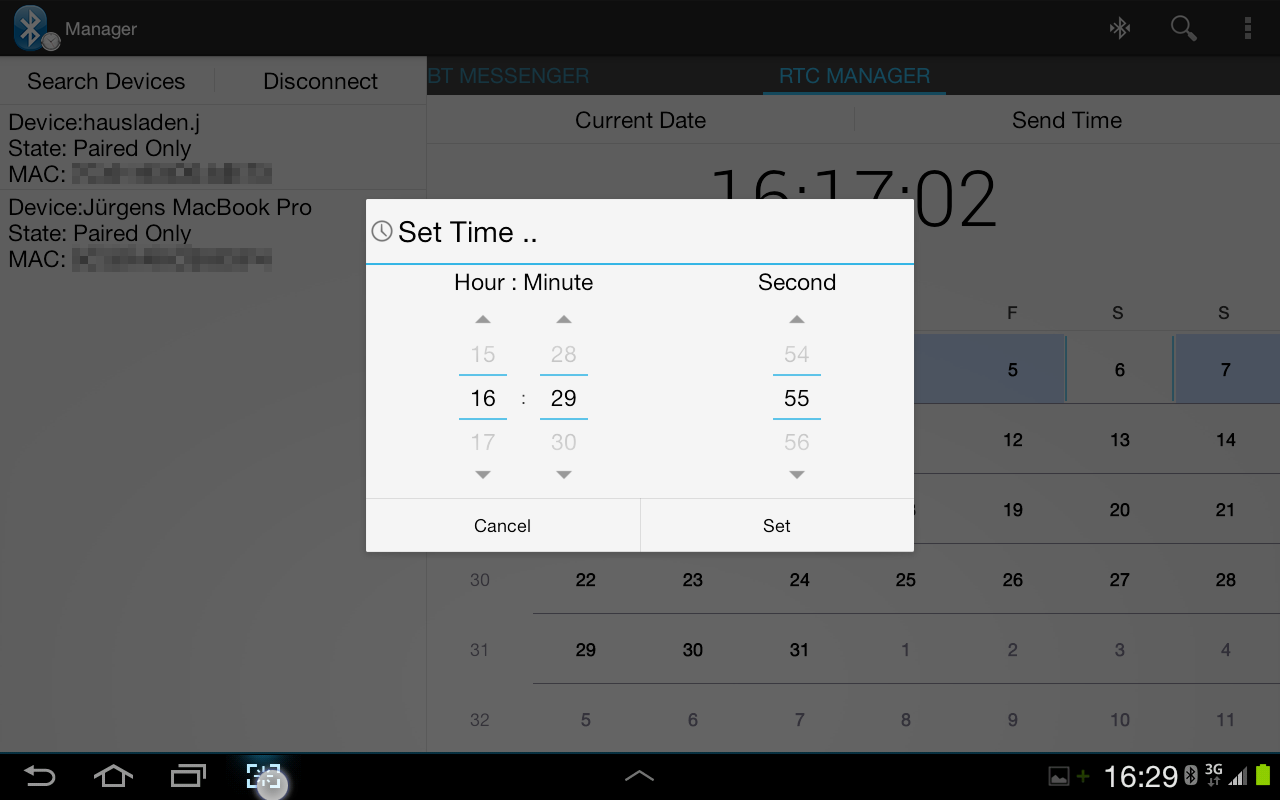Tap the clock icon in dialog title

pyautogui.click(x=382, y=232)
